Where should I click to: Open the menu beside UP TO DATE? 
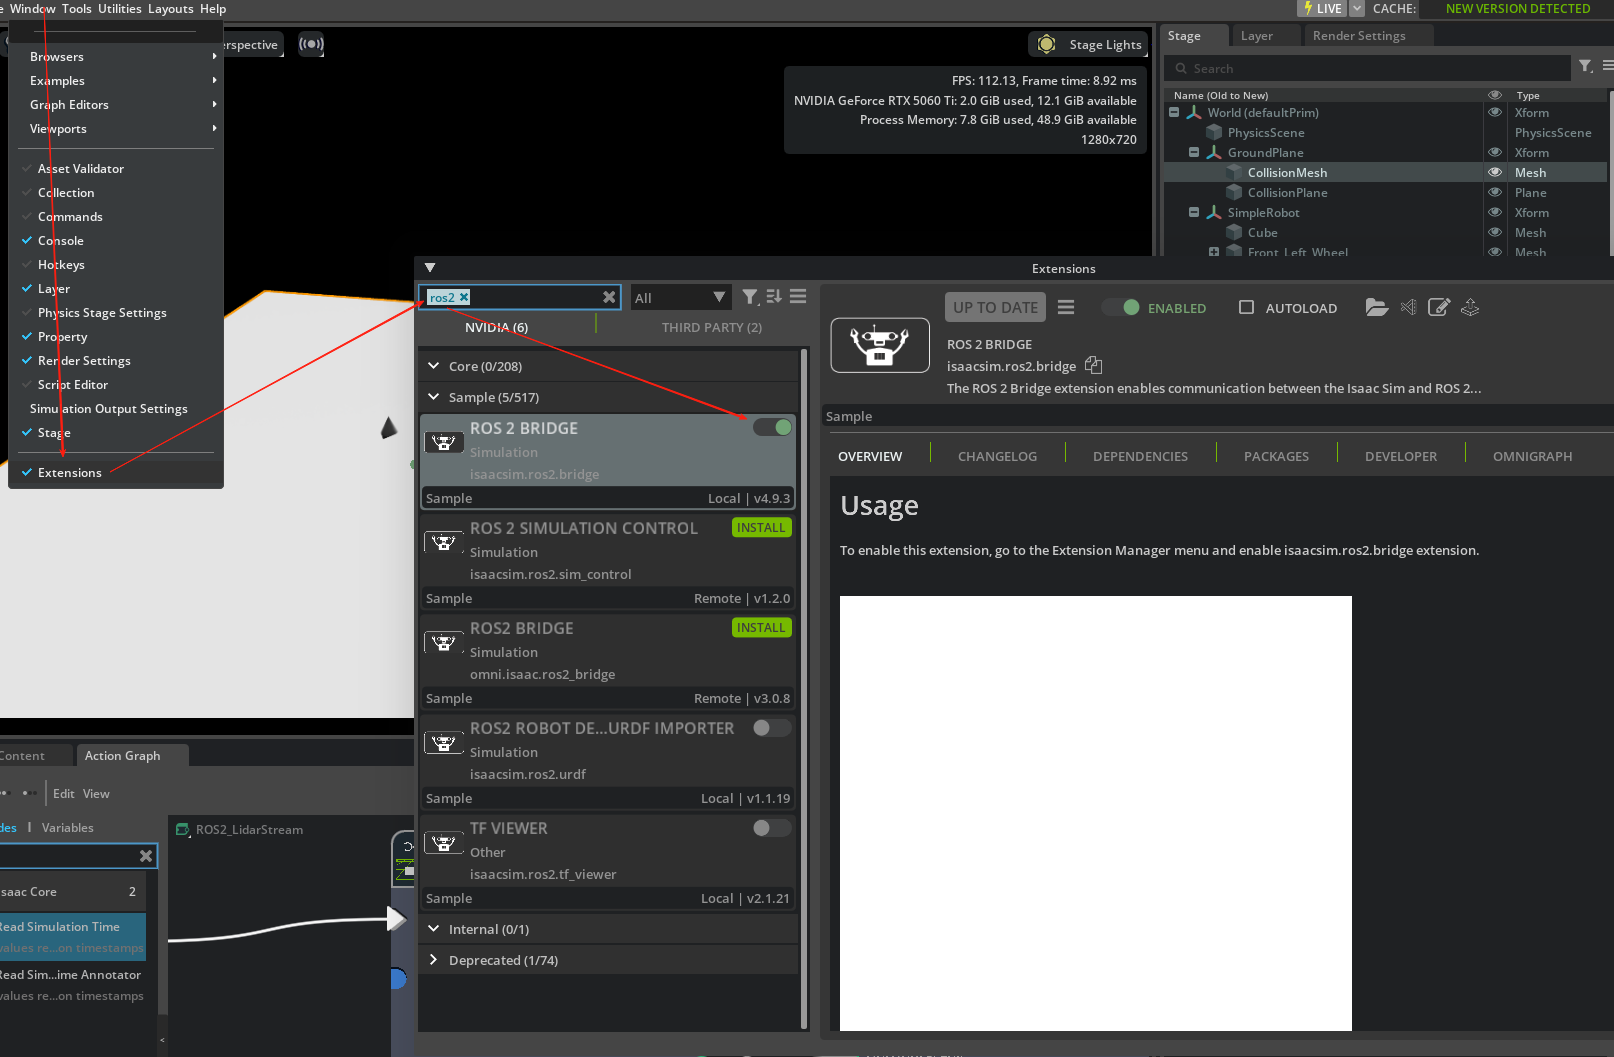(1066, 308)
